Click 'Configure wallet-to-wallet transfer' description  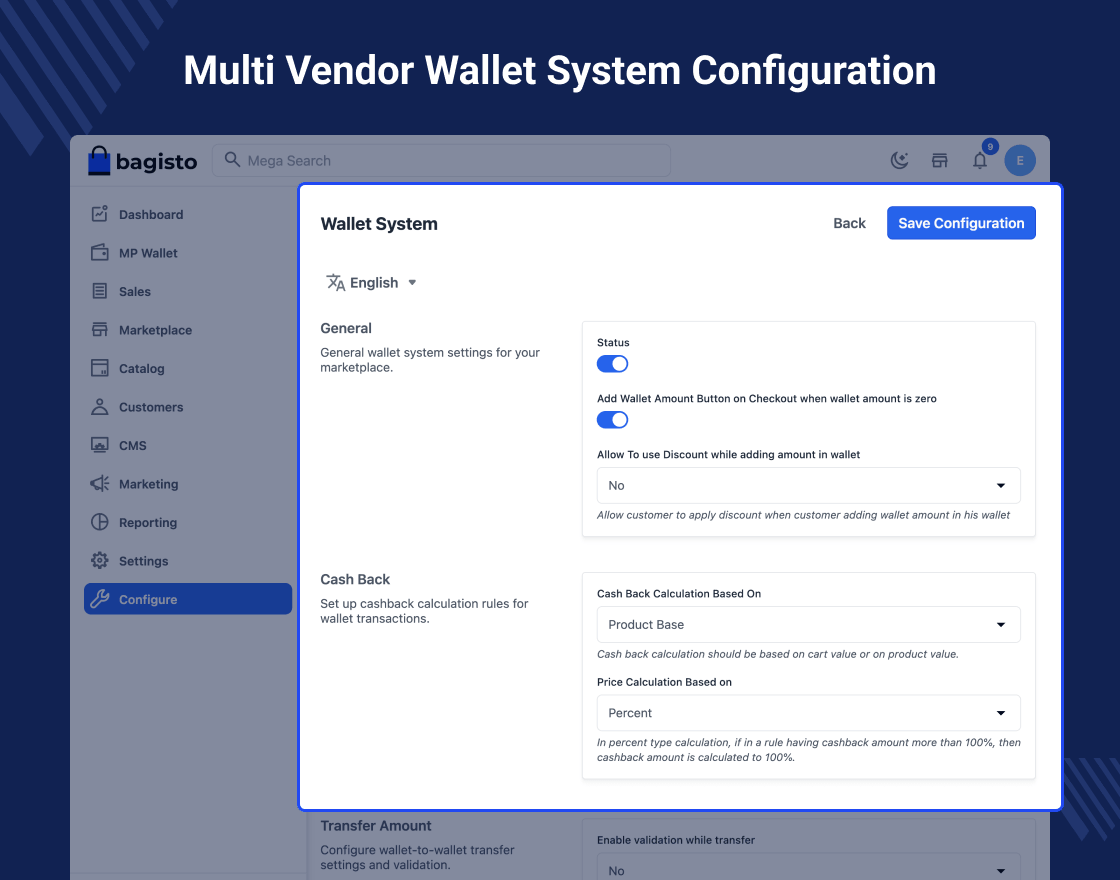[417, 857]
